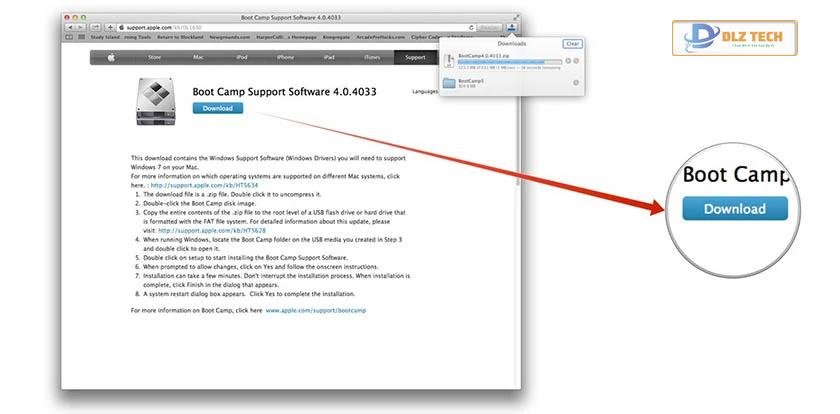
Task: Enter full screen with the corner arrows icon
Action: click(x=516, y=18)
